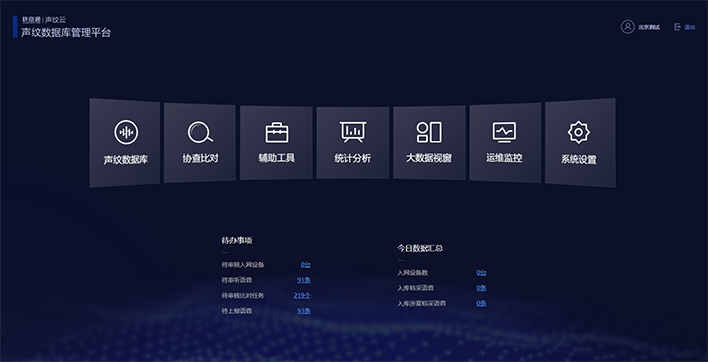The height and width of the screenshot is (362, 708).
Task: Open the 辅助工具 toolbox icon tile
Action: tap(276, 143)
